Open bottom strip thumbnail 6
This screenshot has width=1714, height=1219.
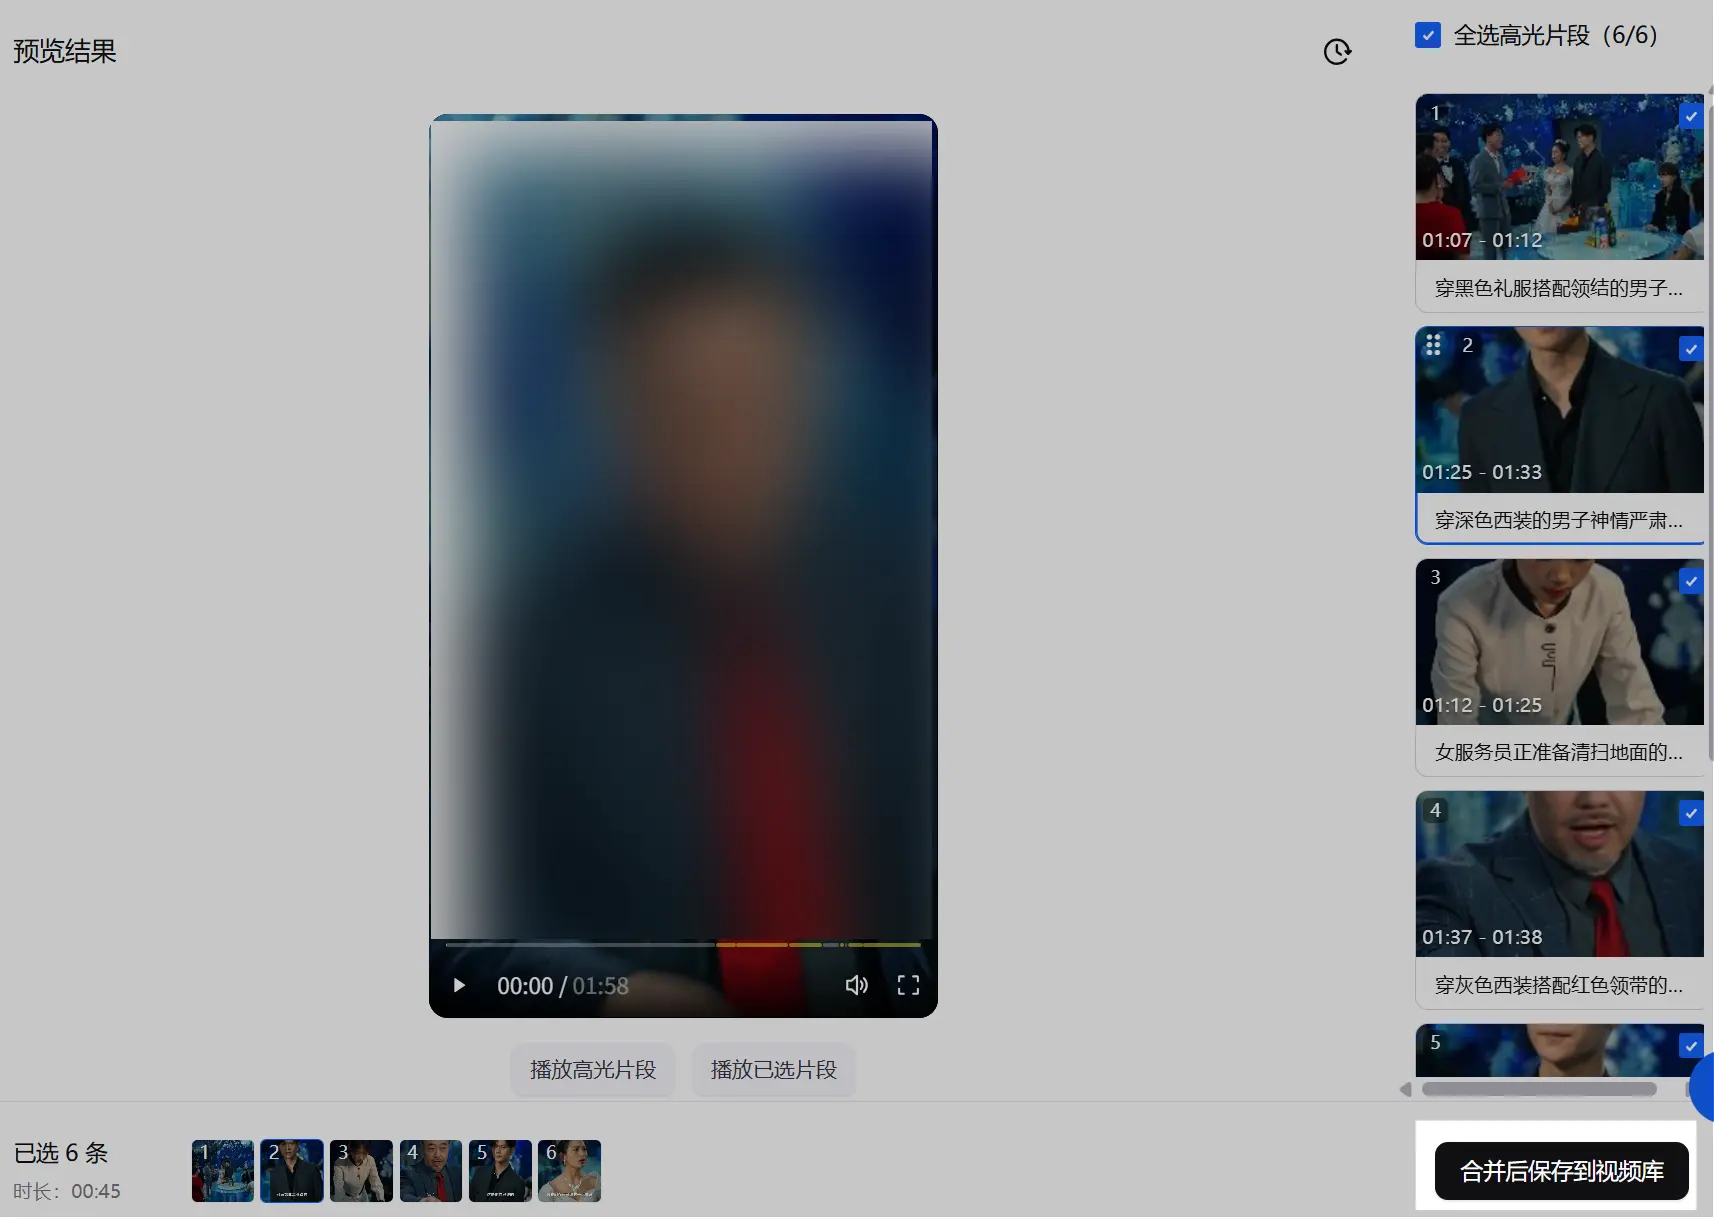tap(569, 1171)
